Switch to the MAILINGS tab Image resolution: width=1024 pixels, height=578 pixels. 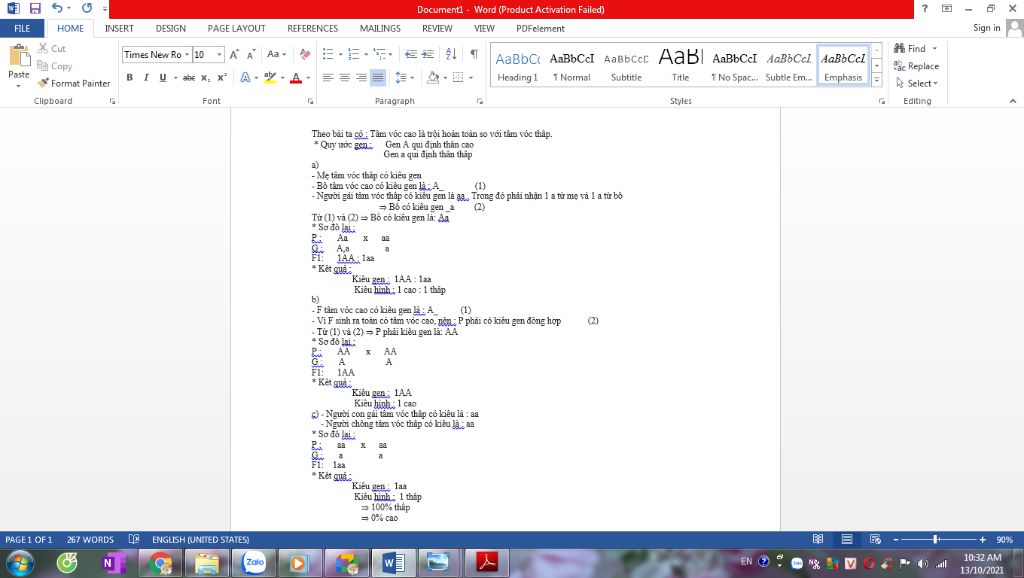380,28
